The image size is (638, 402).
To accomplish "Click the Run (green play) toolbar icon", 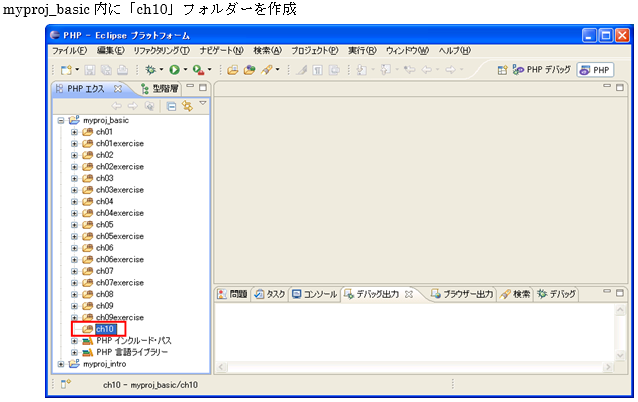I will pos(173,70).
